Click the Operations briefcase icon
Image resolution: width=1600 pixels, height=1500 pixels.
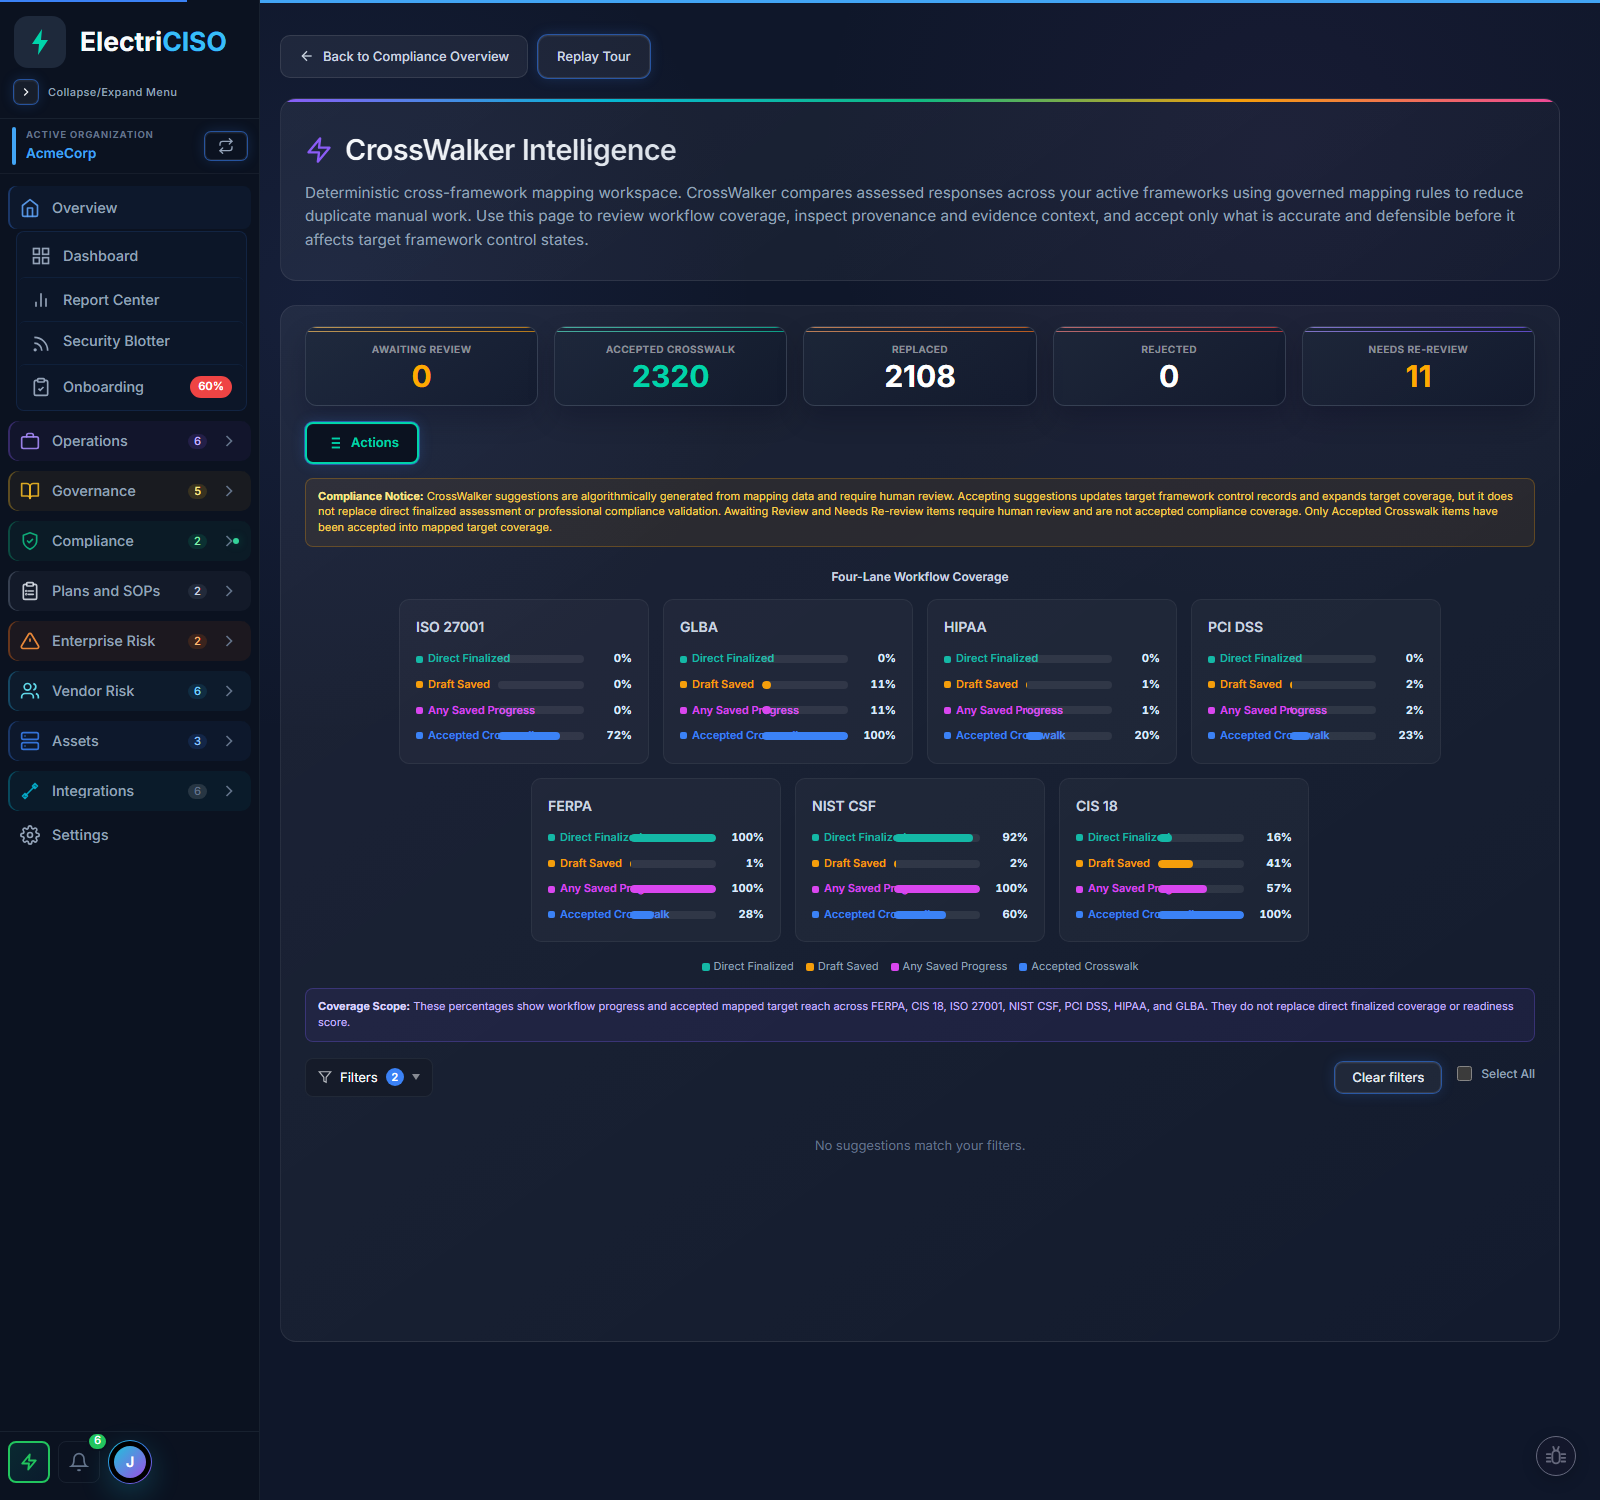coord(30,441)
